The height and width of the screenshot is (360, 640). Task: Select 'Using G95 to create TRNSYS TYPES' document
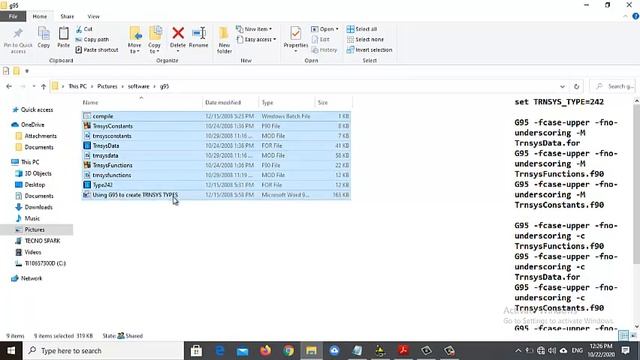[x=216, y=195]
